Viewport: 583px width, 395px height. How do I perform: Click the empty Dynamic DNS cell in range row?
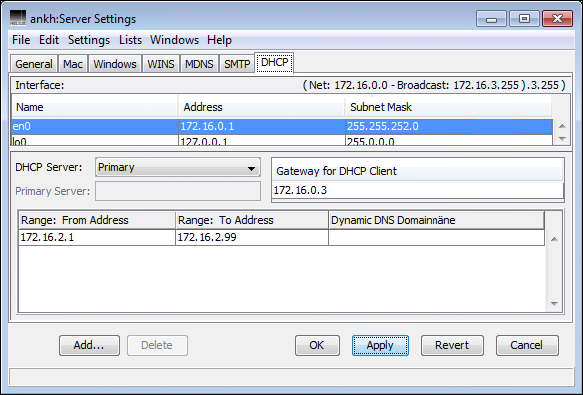point(437,237)
